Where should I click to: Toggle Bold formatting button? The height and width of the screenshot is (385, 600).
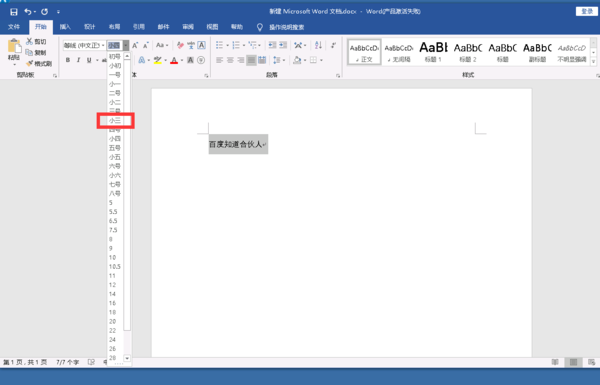coord(68,60)
